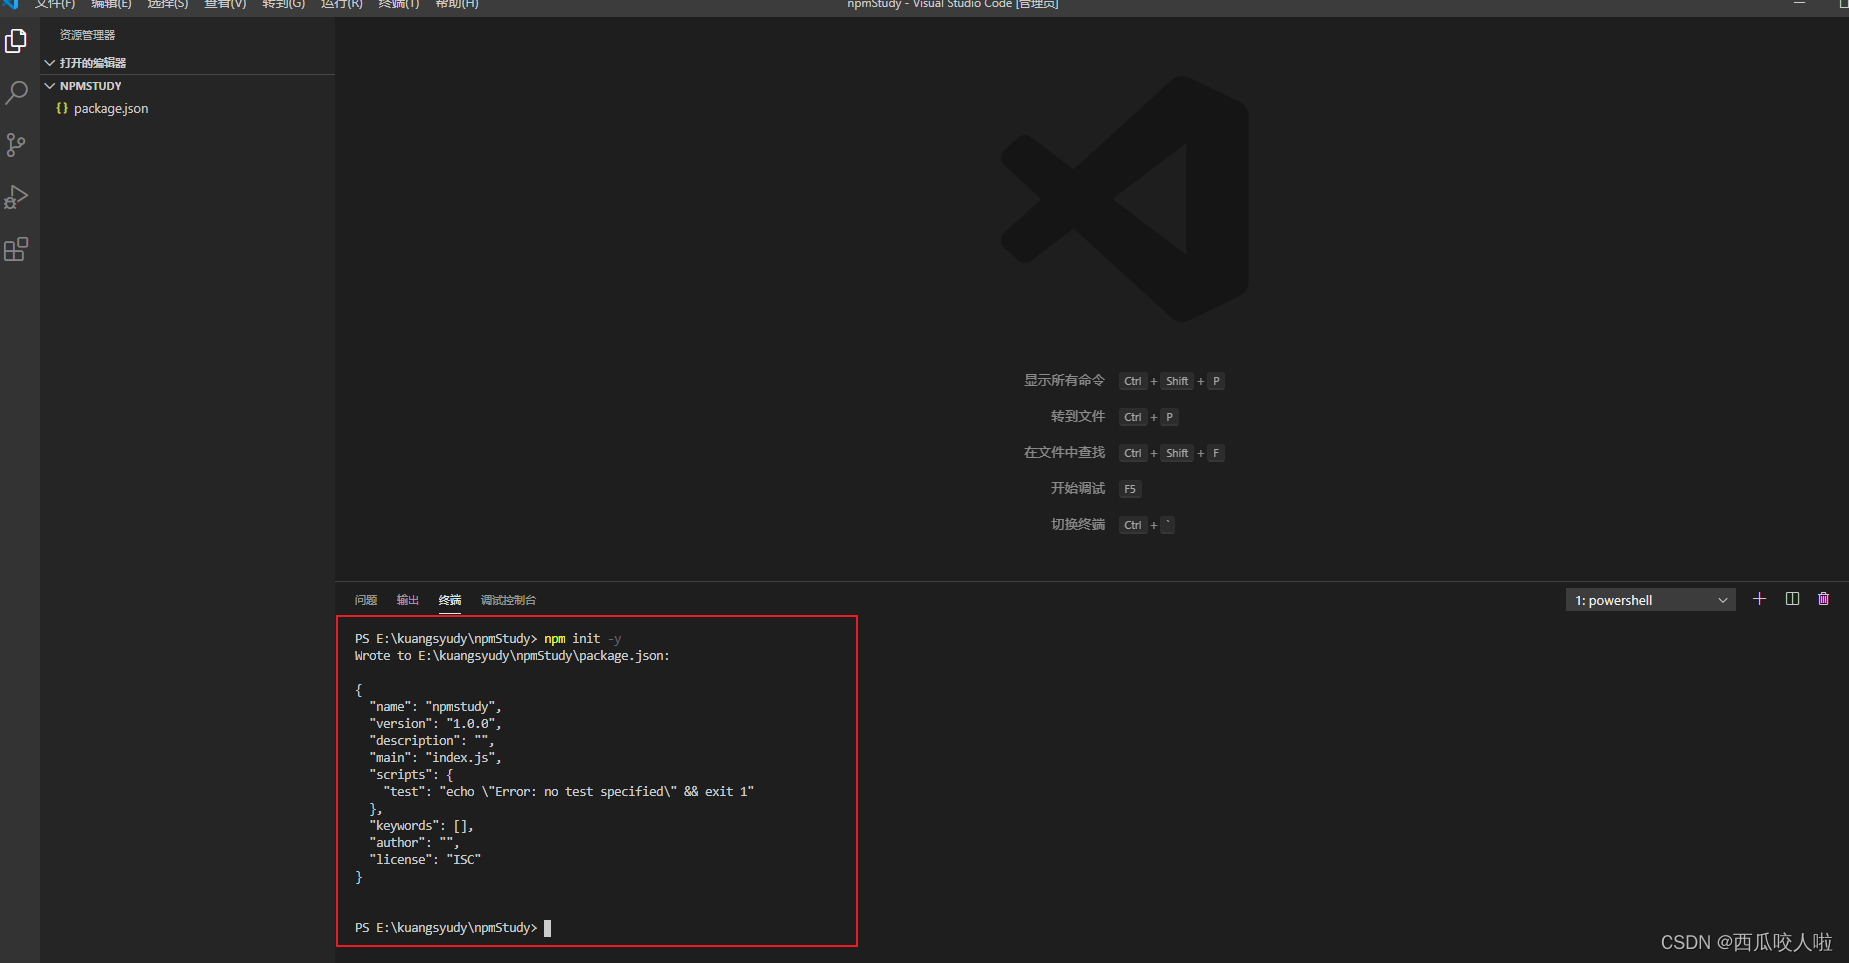The image size is (1849, 963).
Task: Select the 终端 panel tab
Action: point(450,600)
